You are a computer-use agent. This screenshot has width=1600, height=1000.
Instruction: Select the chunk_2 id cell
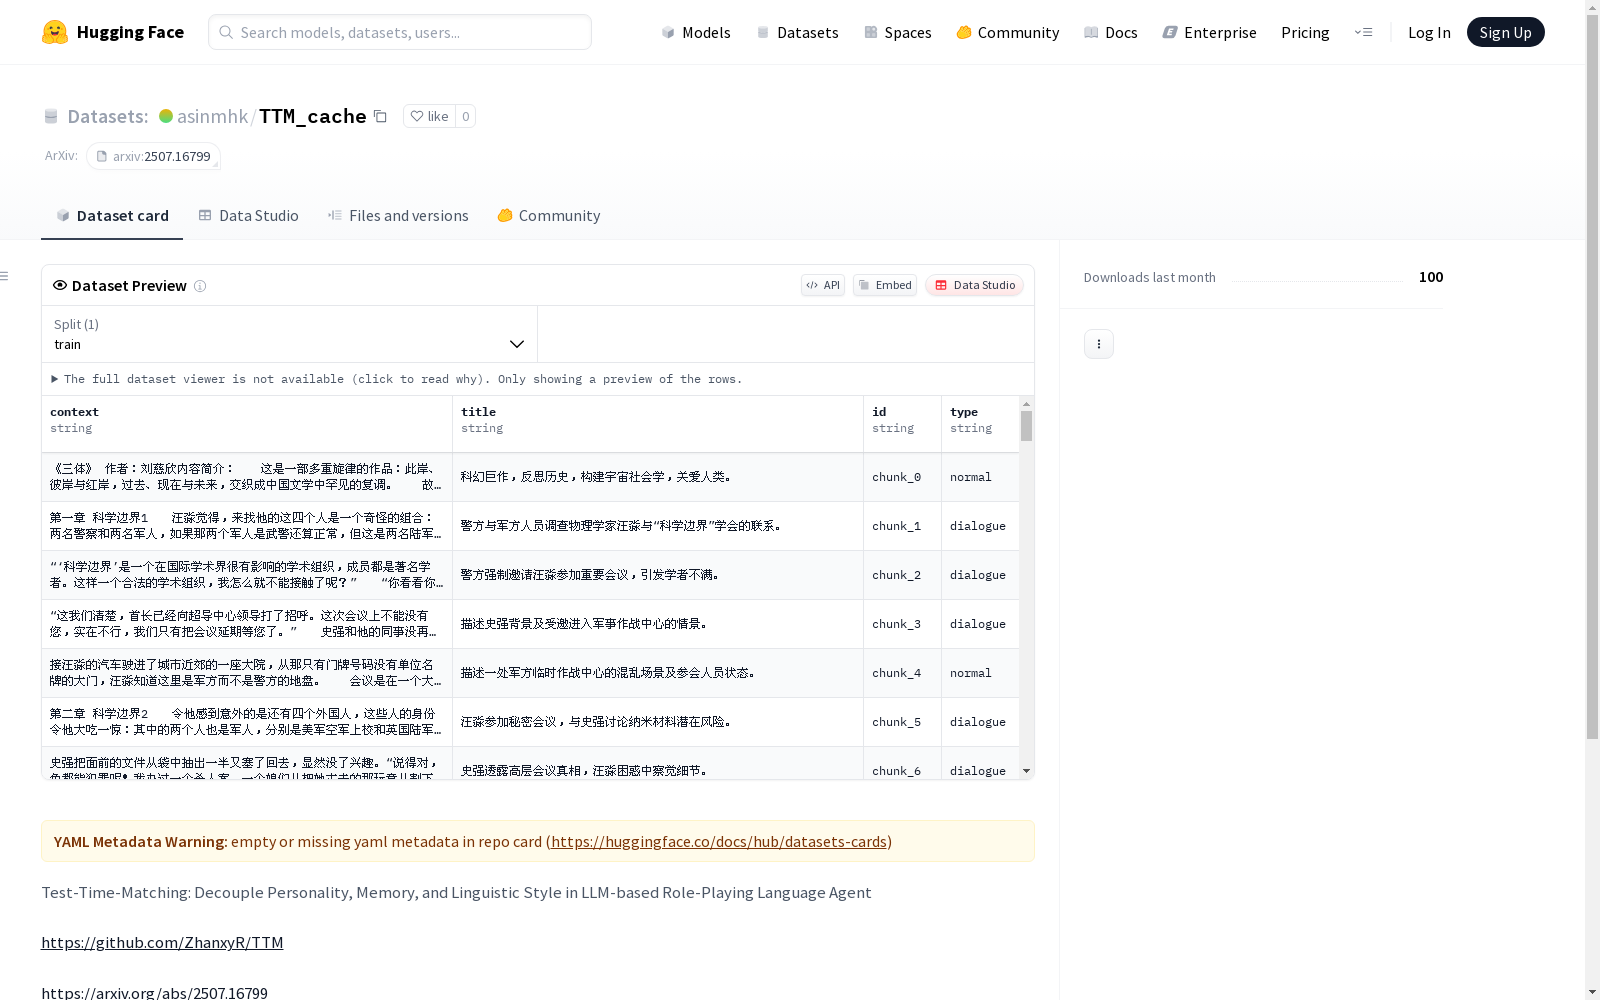(x=902, y=575)
